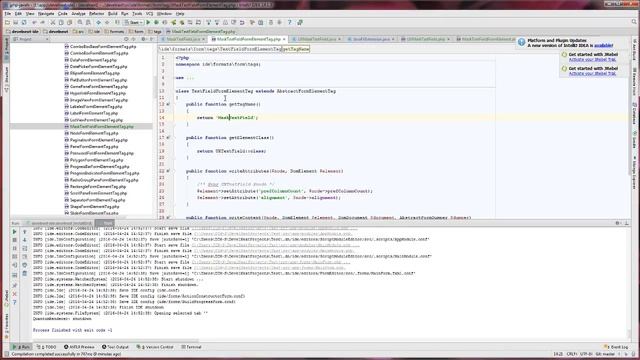Toggle soft-wrap in Run console
Screen dimensions: 640x360
pyautogui.click(x=24, y=248)
